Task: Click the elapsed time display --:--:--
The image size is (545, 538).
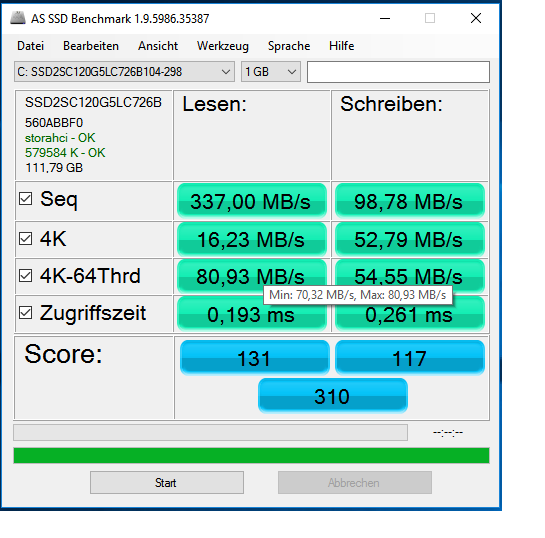Action: 448,433
